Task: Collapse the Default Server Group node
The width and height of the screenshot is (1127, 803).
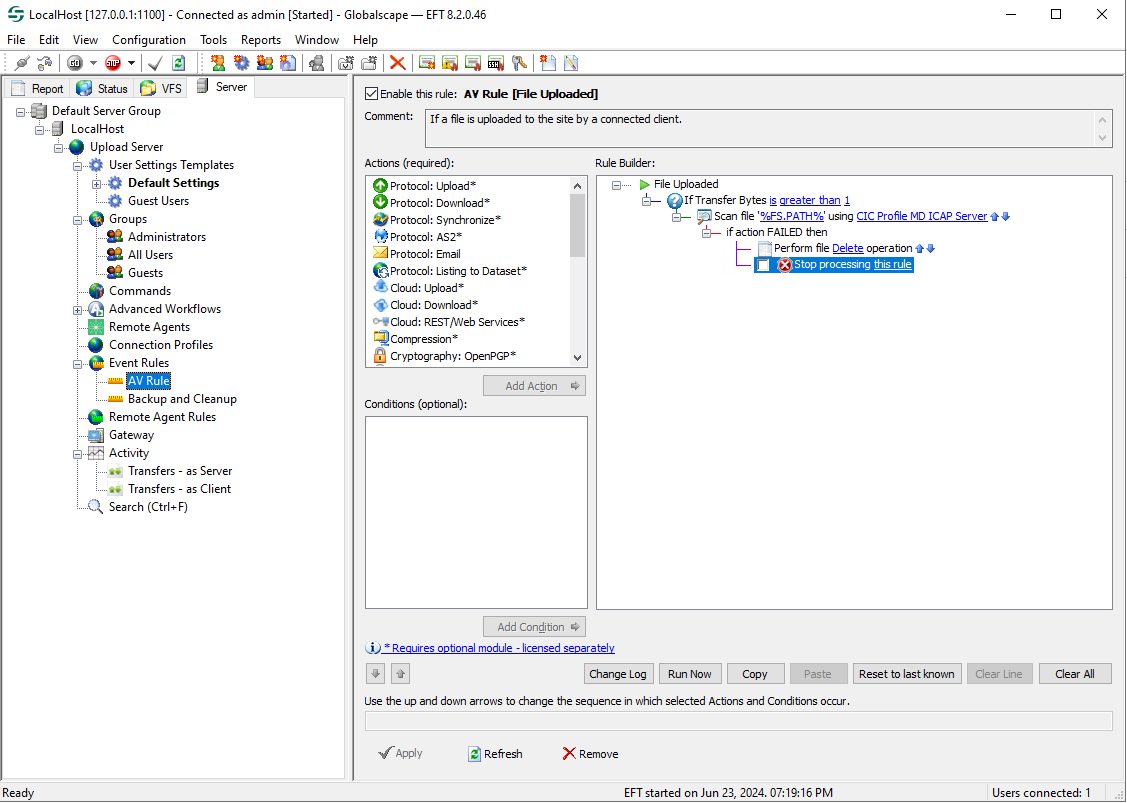Action: pos(21,111)
